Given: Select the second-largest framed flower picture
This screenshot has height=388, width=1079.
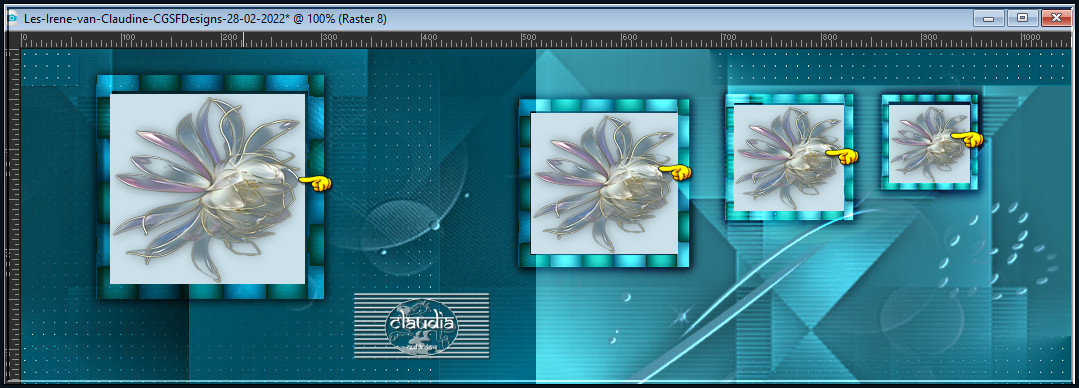Looking at the screenshot, I should pos(604,183).
